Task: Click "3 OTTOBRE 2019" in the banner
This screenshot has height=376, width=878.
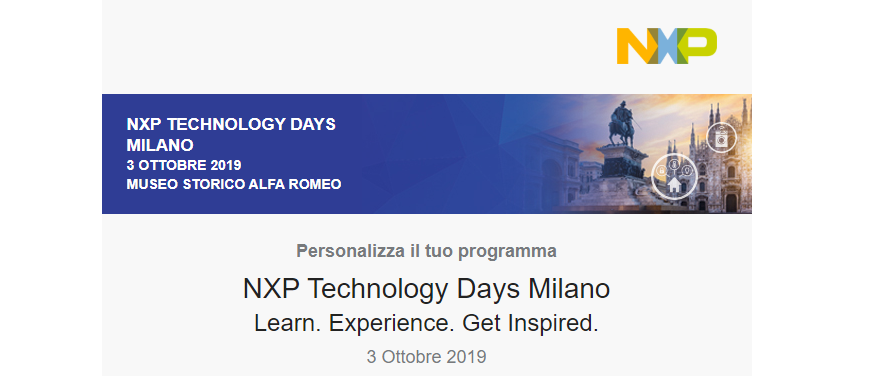Action: coord(184,165)
